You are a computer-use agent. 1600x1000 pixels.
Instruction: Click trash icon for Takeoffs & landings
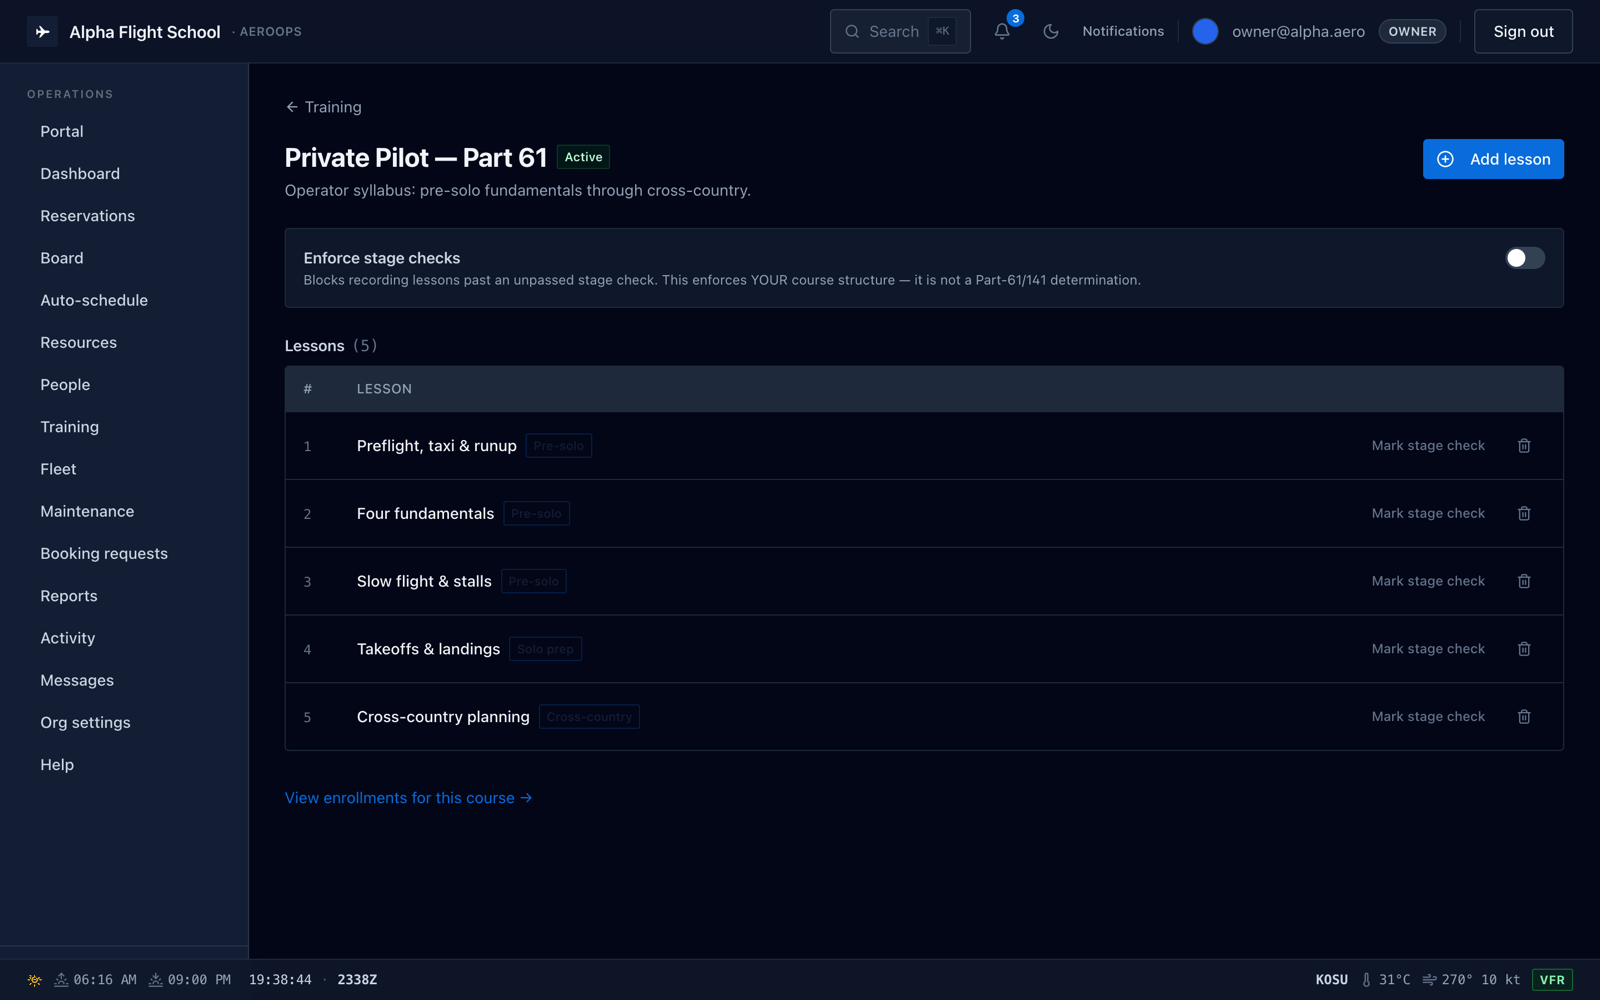[x=1524, y=649]
